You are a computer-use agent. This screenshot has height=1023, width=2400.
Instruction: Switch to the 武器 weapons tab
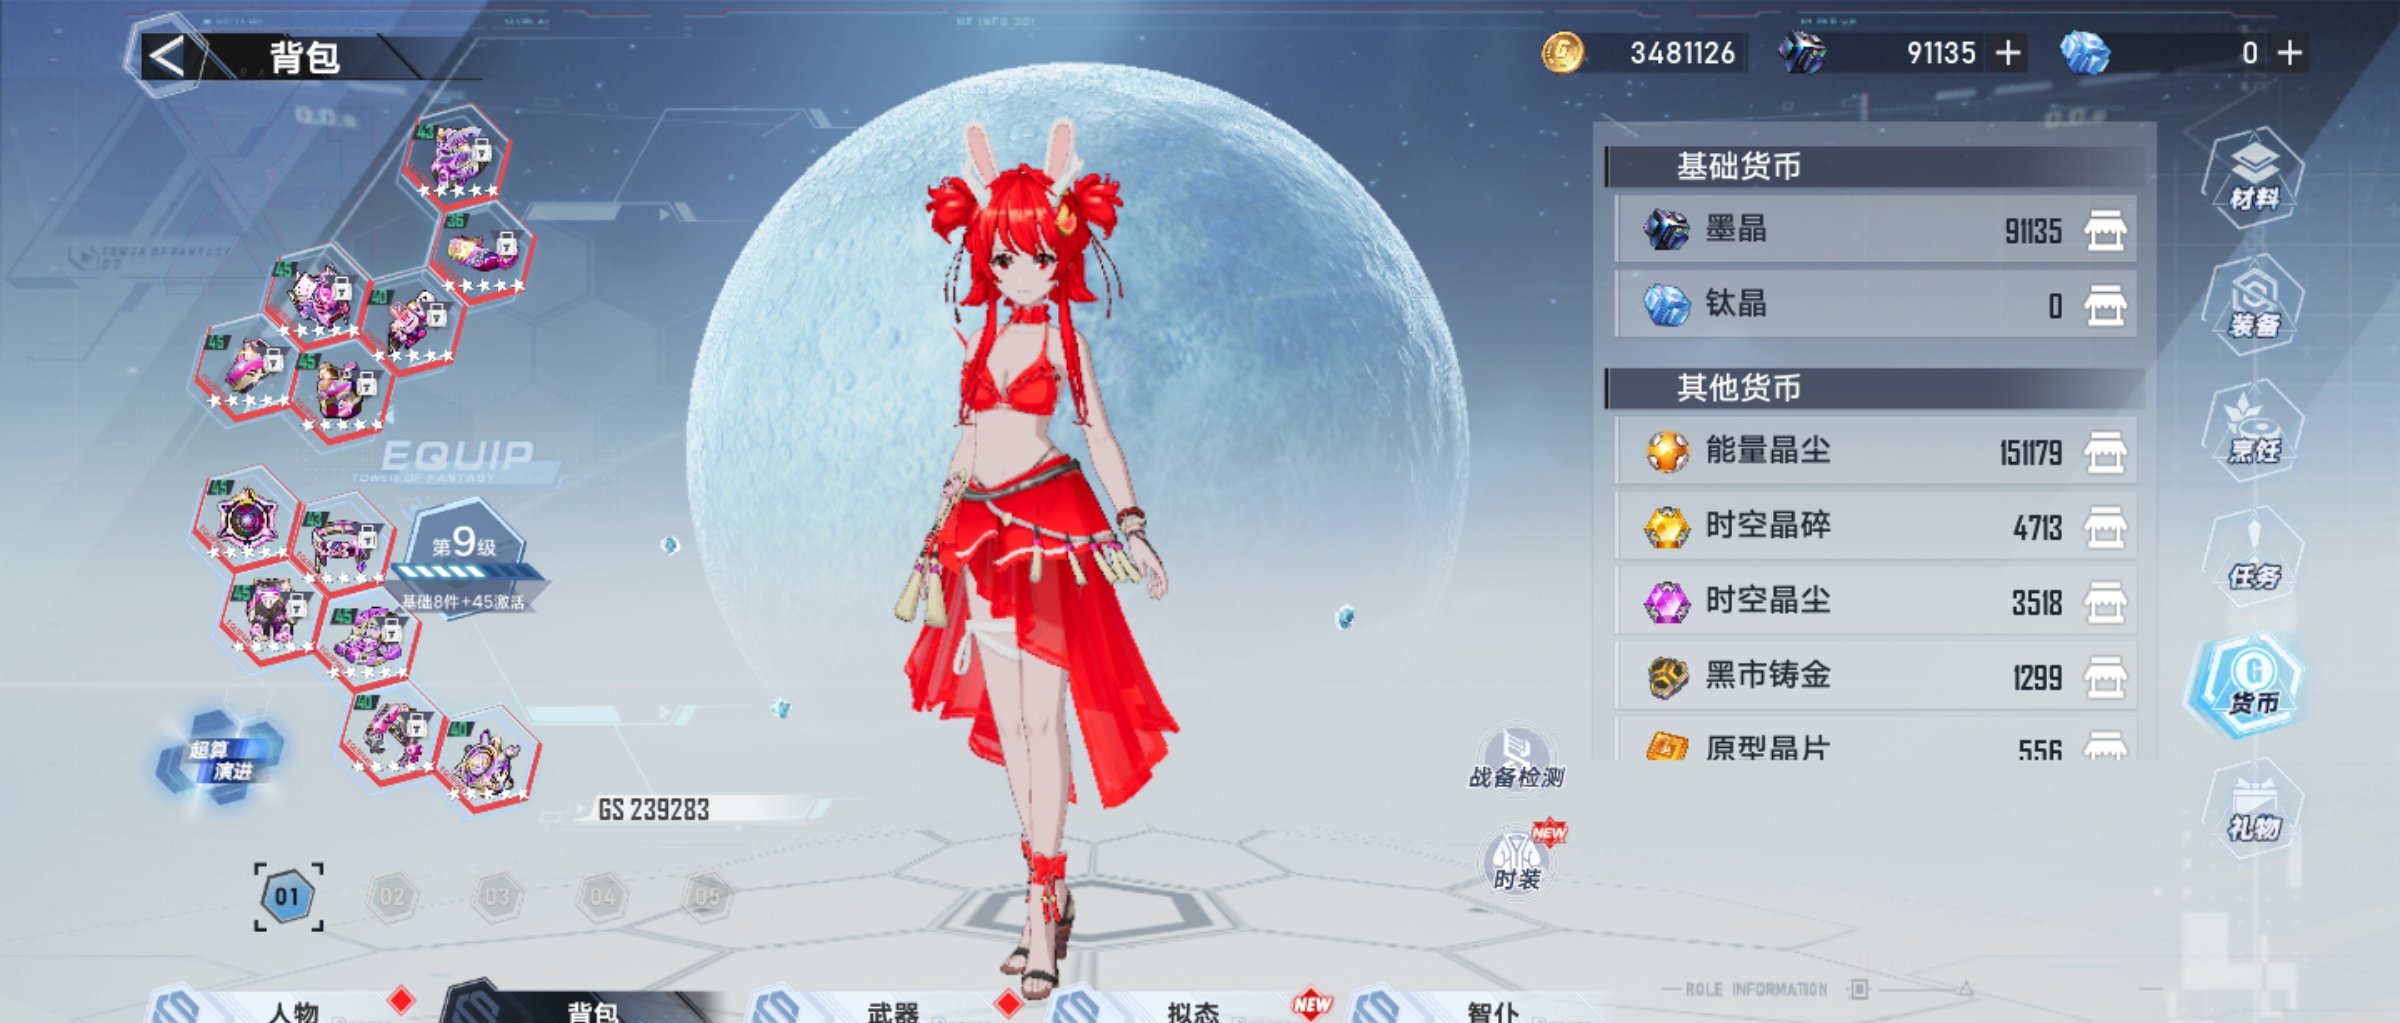click(x=892, y=1008)
